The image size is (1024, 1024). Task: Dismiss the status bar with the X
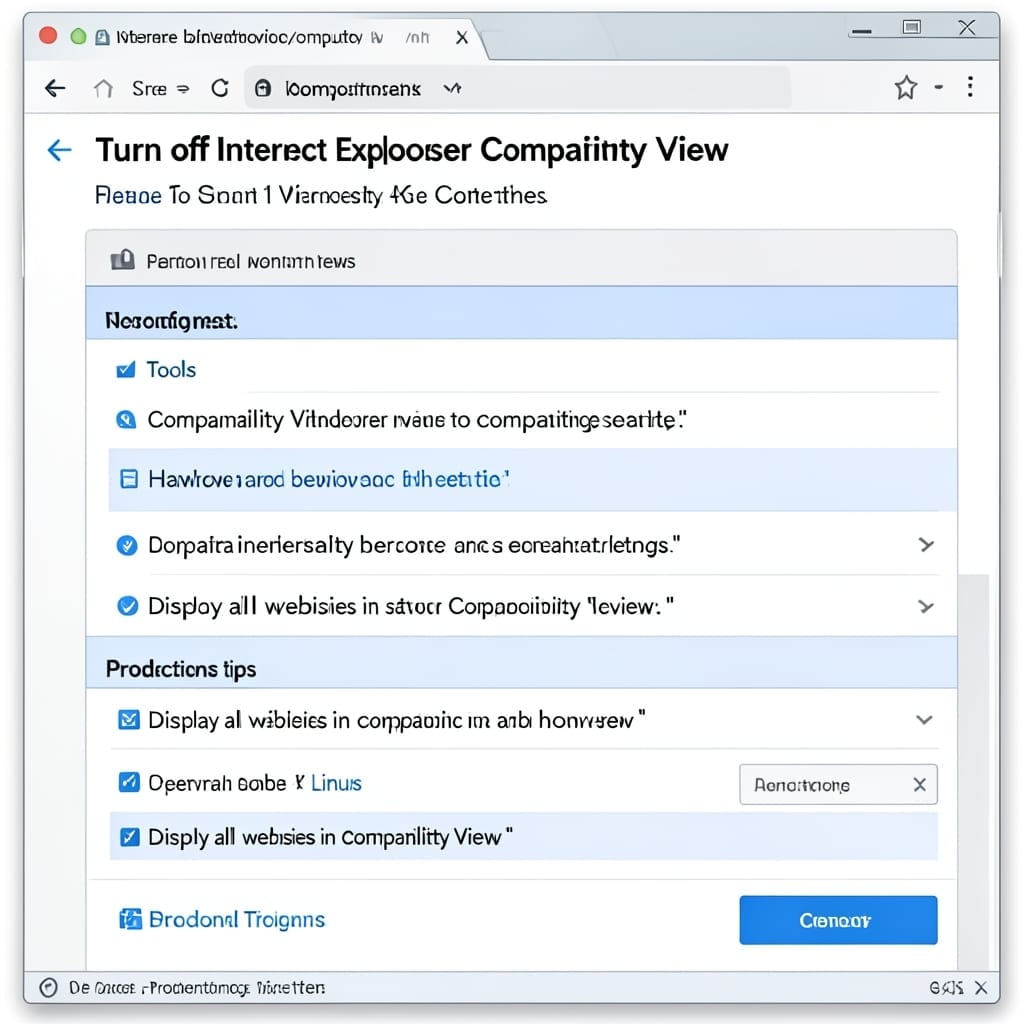[x=981, y=987]
